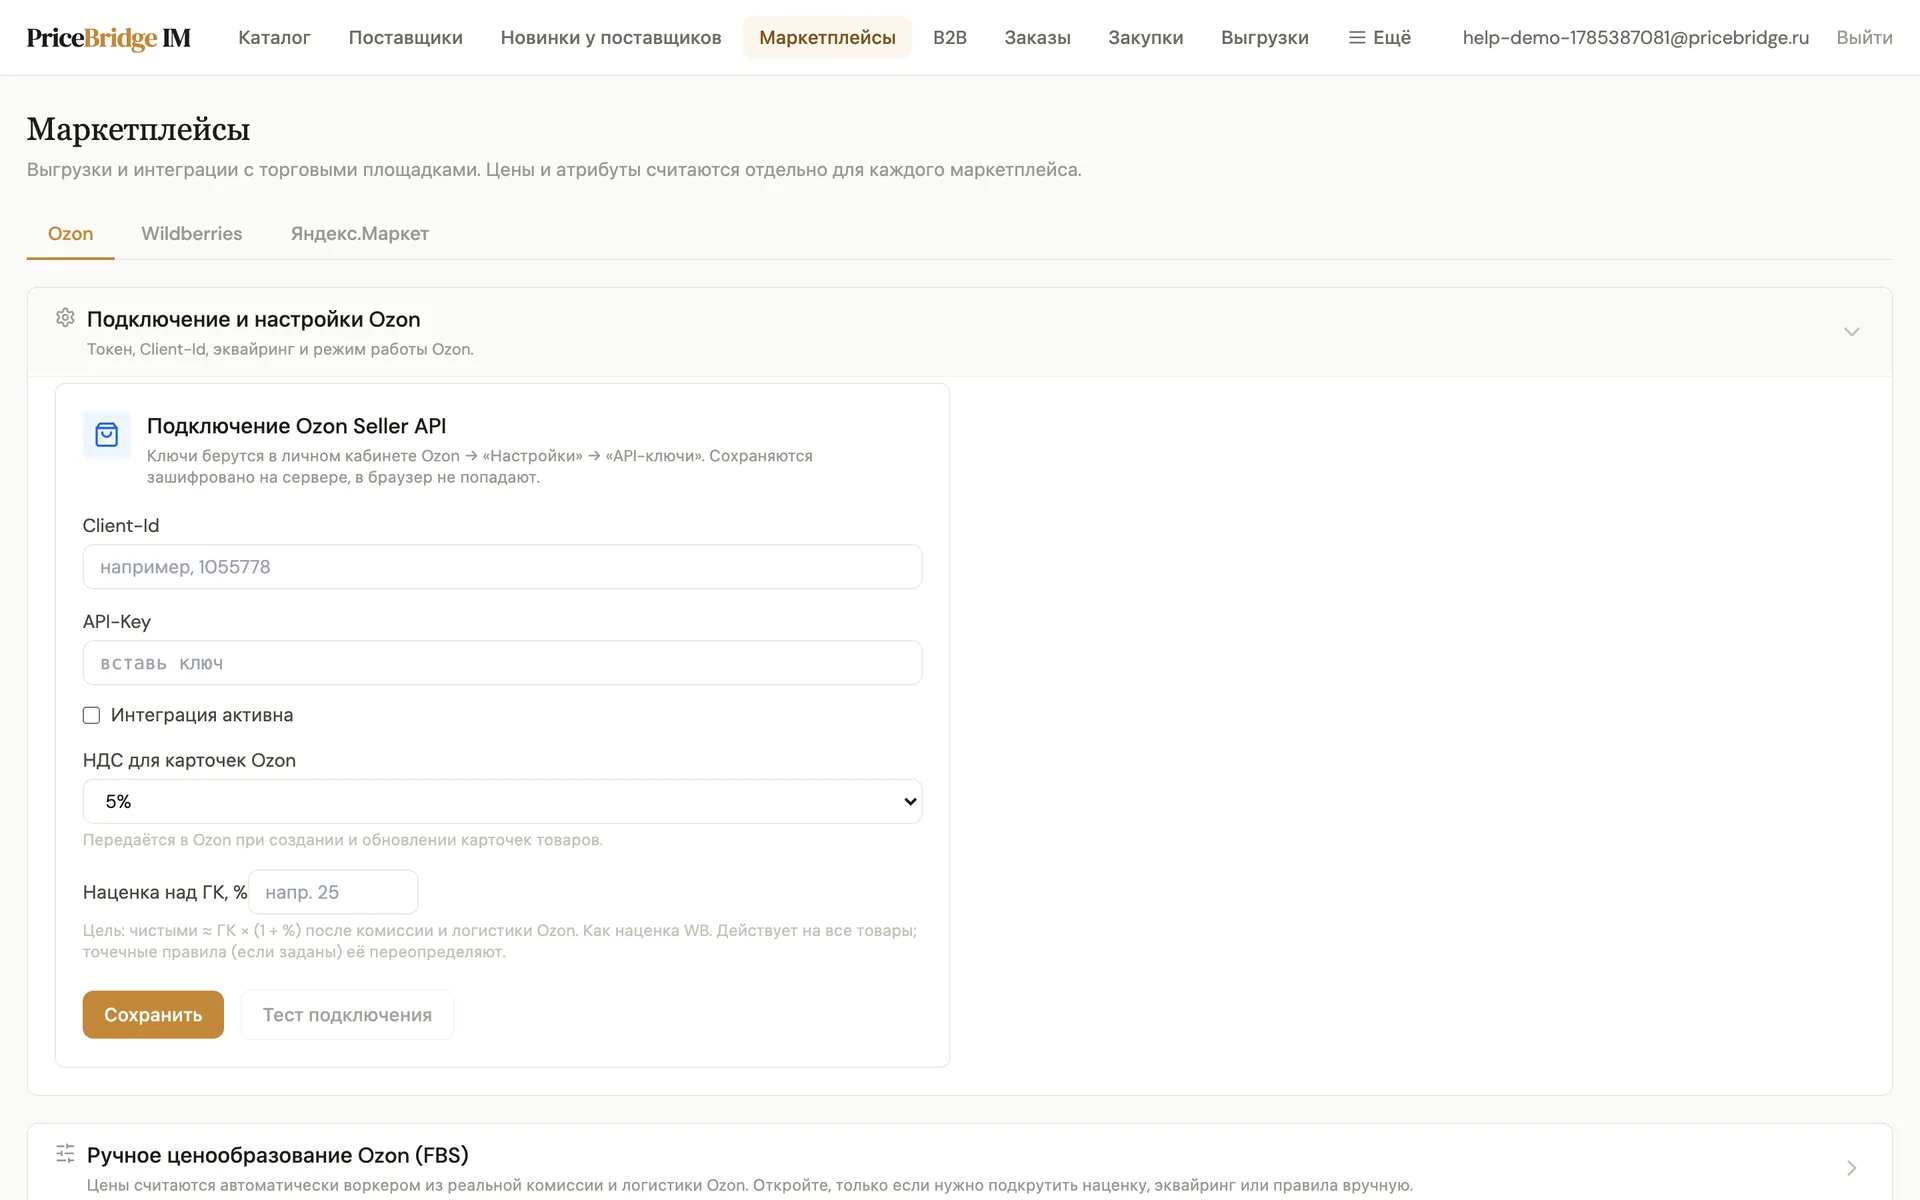Click the PriceBridge IM logo
Viewport: 1920px width, 1200px height.
(108, 38)
